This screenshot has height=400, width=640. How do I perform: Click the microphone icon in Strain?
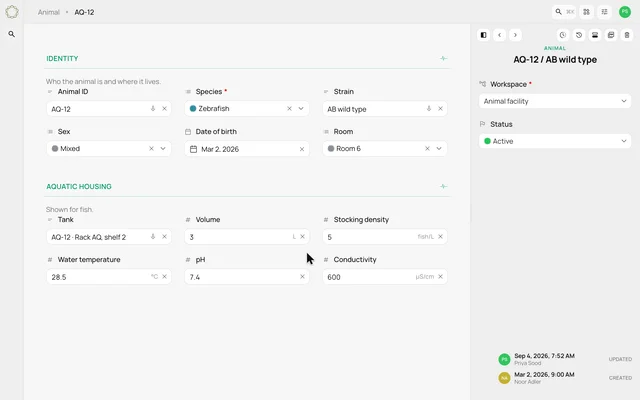pos(429,109)
